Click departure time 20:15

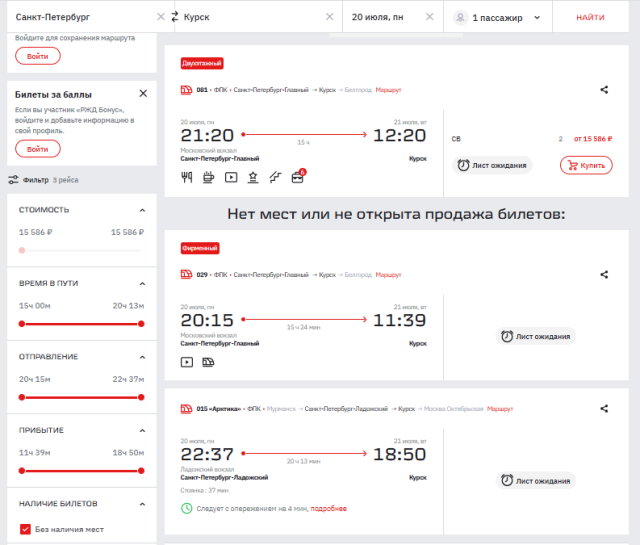pyautogui.click(x=207, y=320)
